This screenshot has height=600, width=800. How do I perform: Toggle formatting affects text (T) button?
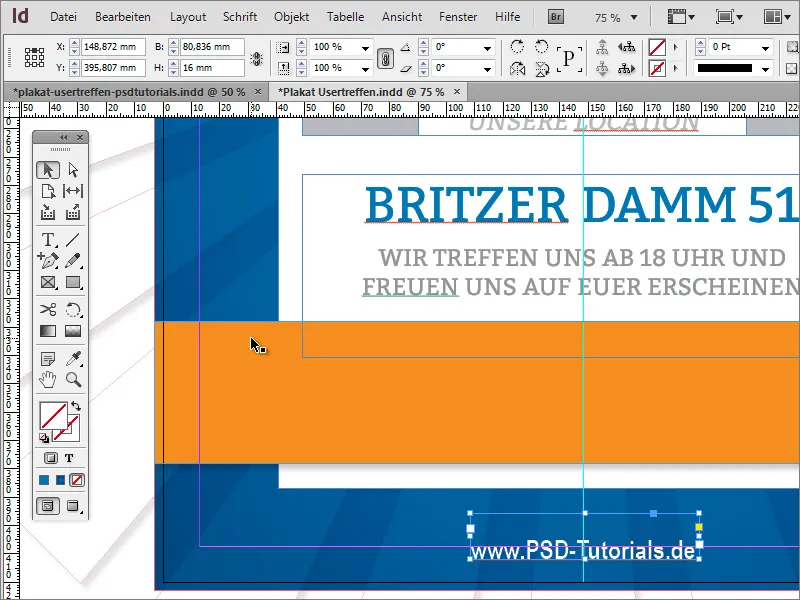click(69, 458)
